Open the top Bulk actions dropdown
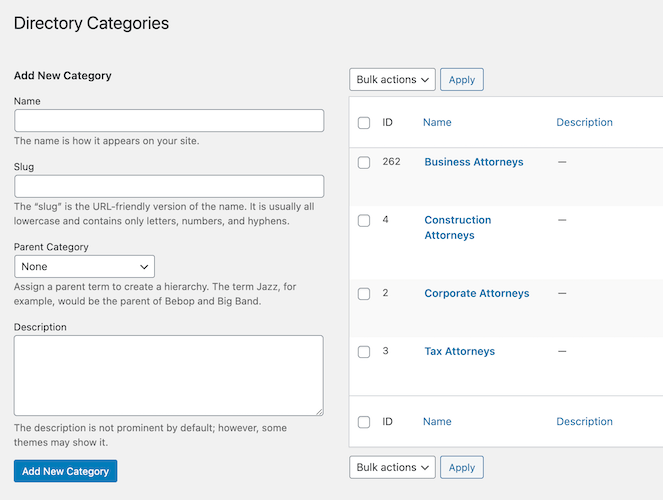The image size is (663, 500). coord(392,79)
